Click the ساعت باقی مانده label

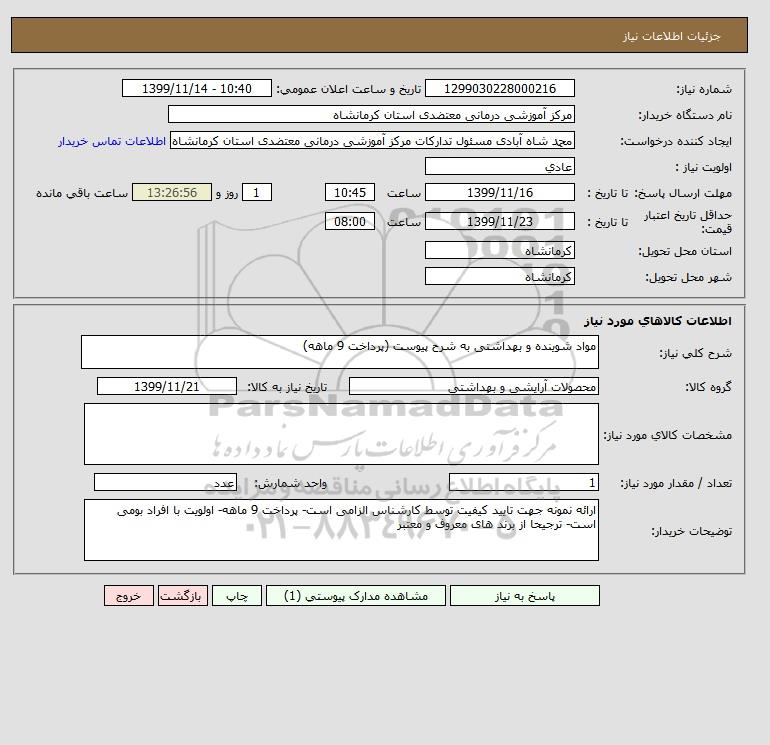point(82,193)
